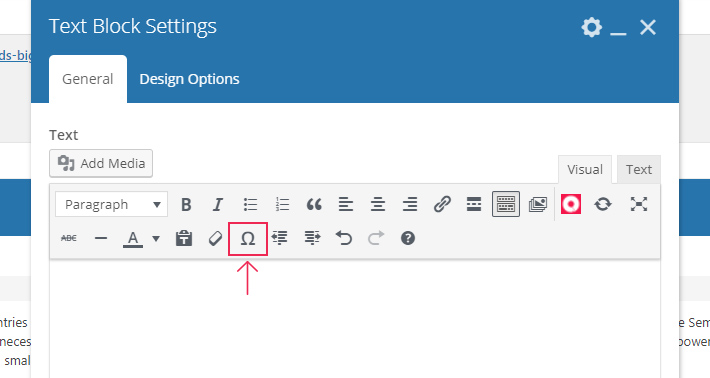Insert a numbered list
This screenshot has height=378, width=710.
[x=282, y=205]
